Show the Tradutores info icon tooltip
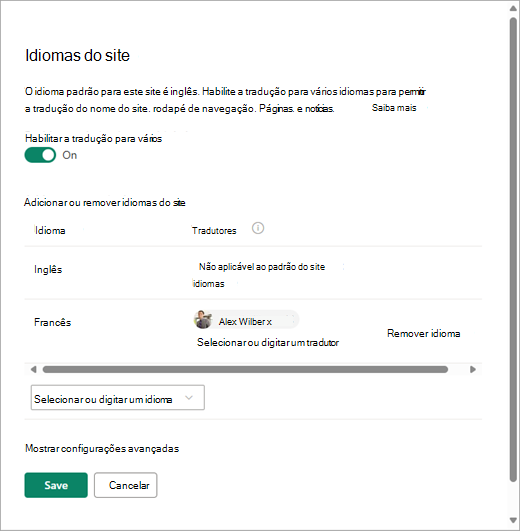 (258, 228)
